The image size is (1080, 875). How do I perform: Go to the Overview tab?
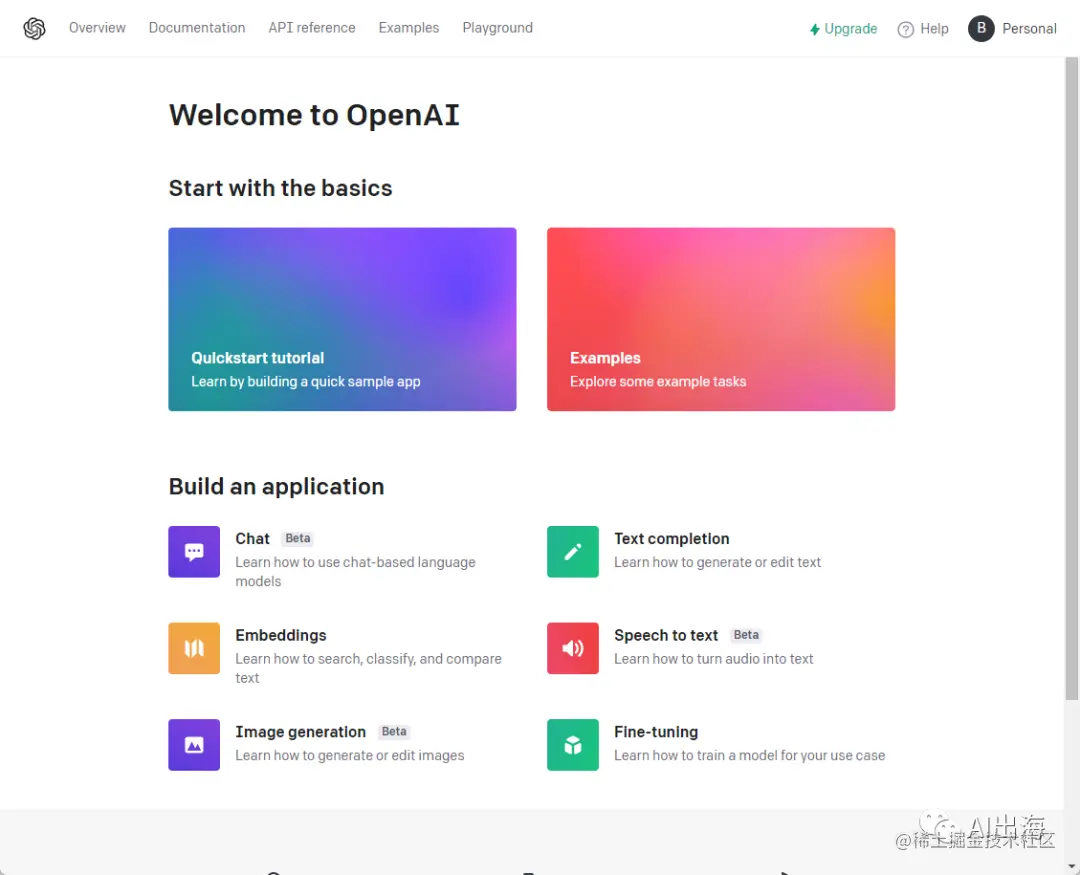(x=97, y=28)
